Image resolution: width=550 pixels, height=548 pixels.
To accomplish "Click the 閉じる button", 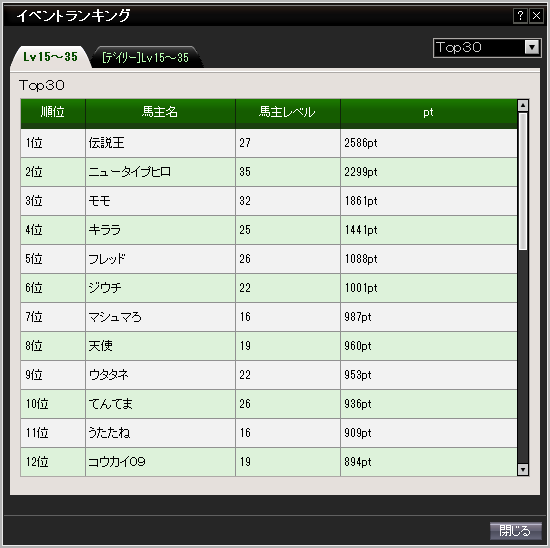I will pos(515,530).
